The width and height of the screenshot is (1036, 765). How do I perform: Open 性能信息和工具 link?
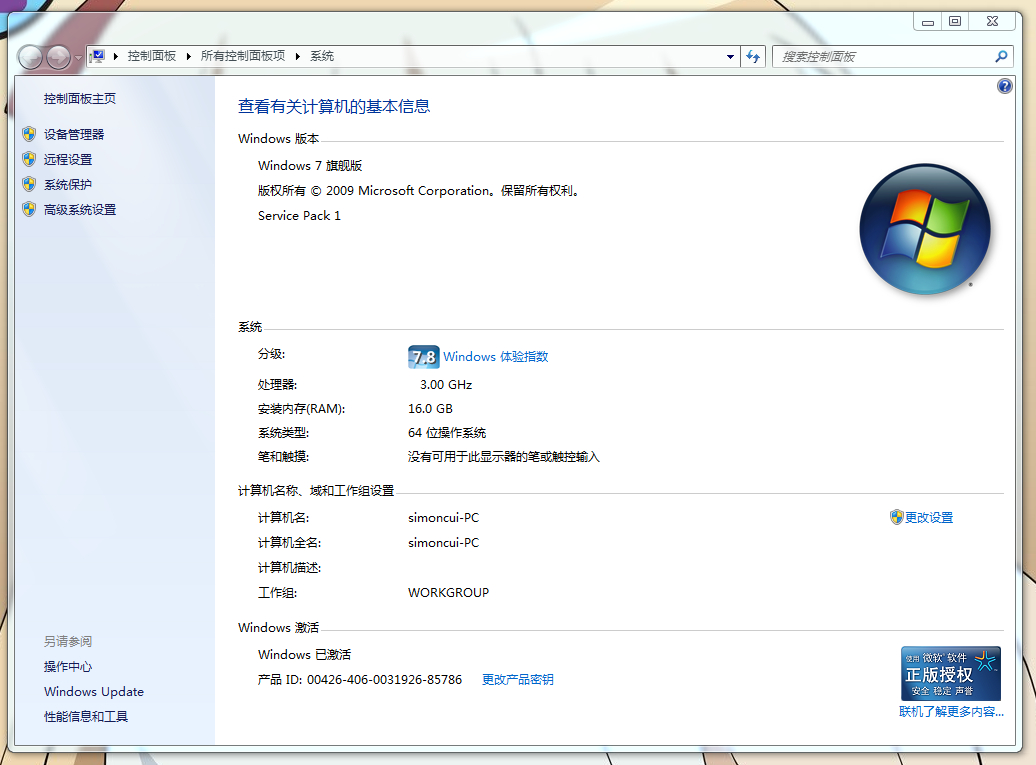pos(86,717)
